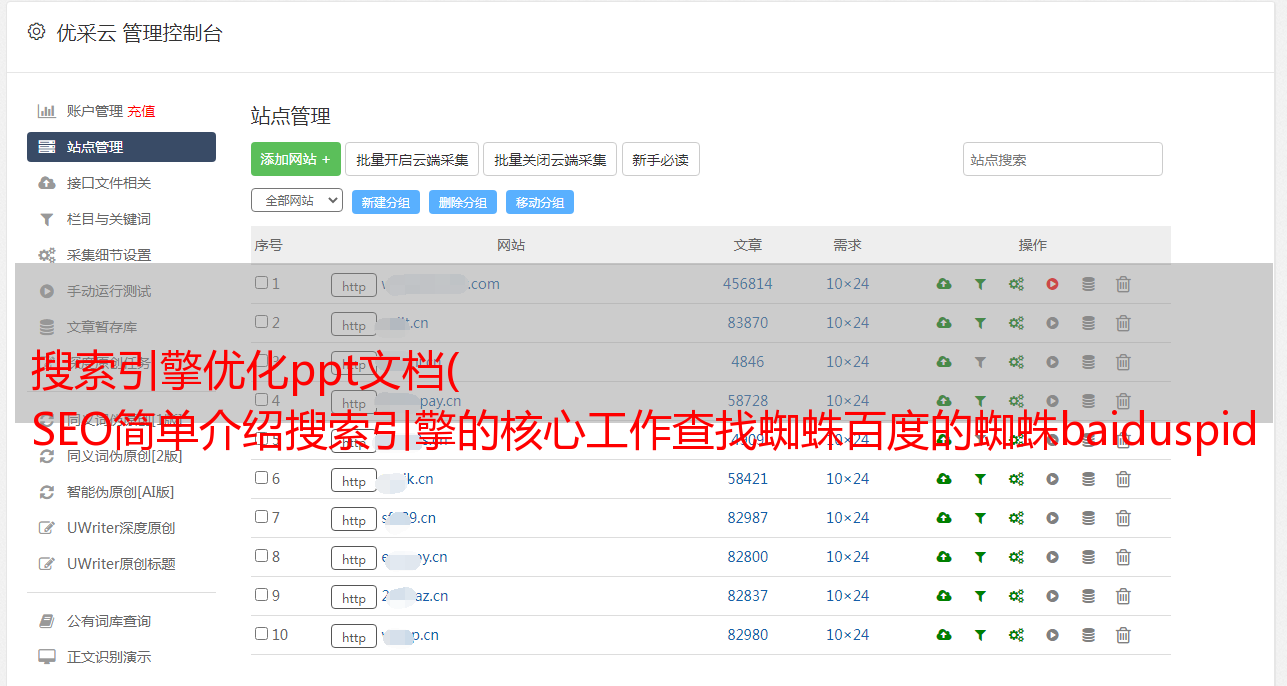
Task: Go to 栏目与关键词 section
Action: [x=109, y=219]
